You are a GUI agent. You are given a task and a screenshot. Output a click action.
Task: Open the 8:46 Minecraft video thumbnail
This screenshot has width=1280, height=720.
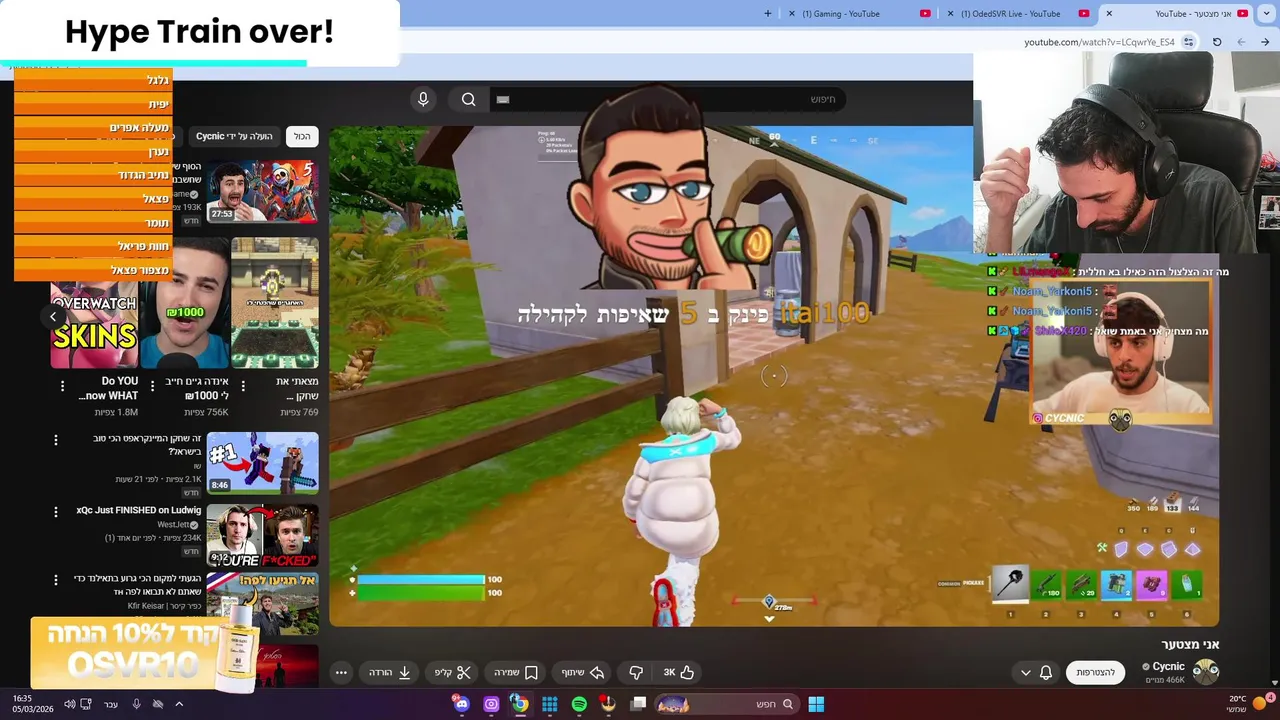point(262,463)
